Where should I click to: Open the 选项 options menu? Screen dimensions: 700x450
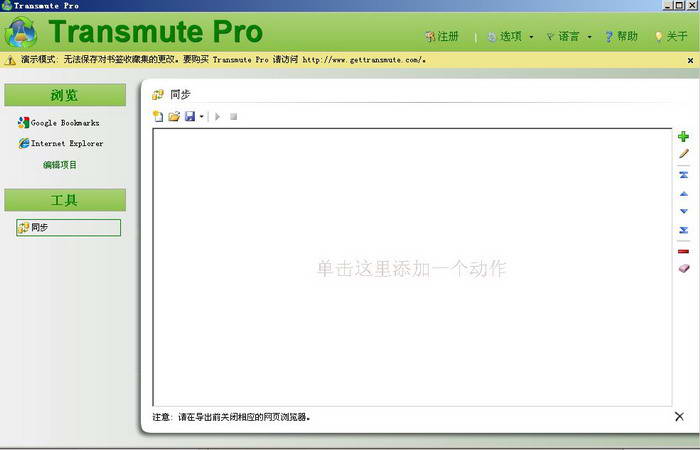click(505, 36)
